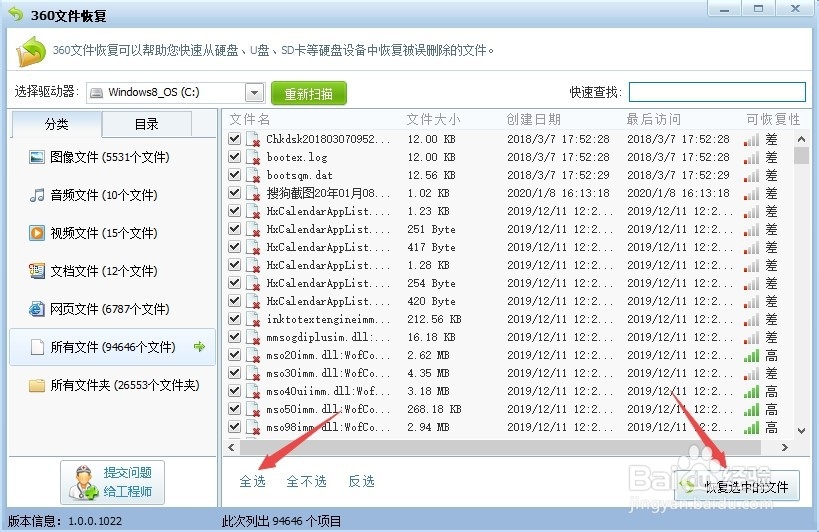Click the 提交问题给工程师 button

click(112, 482)
